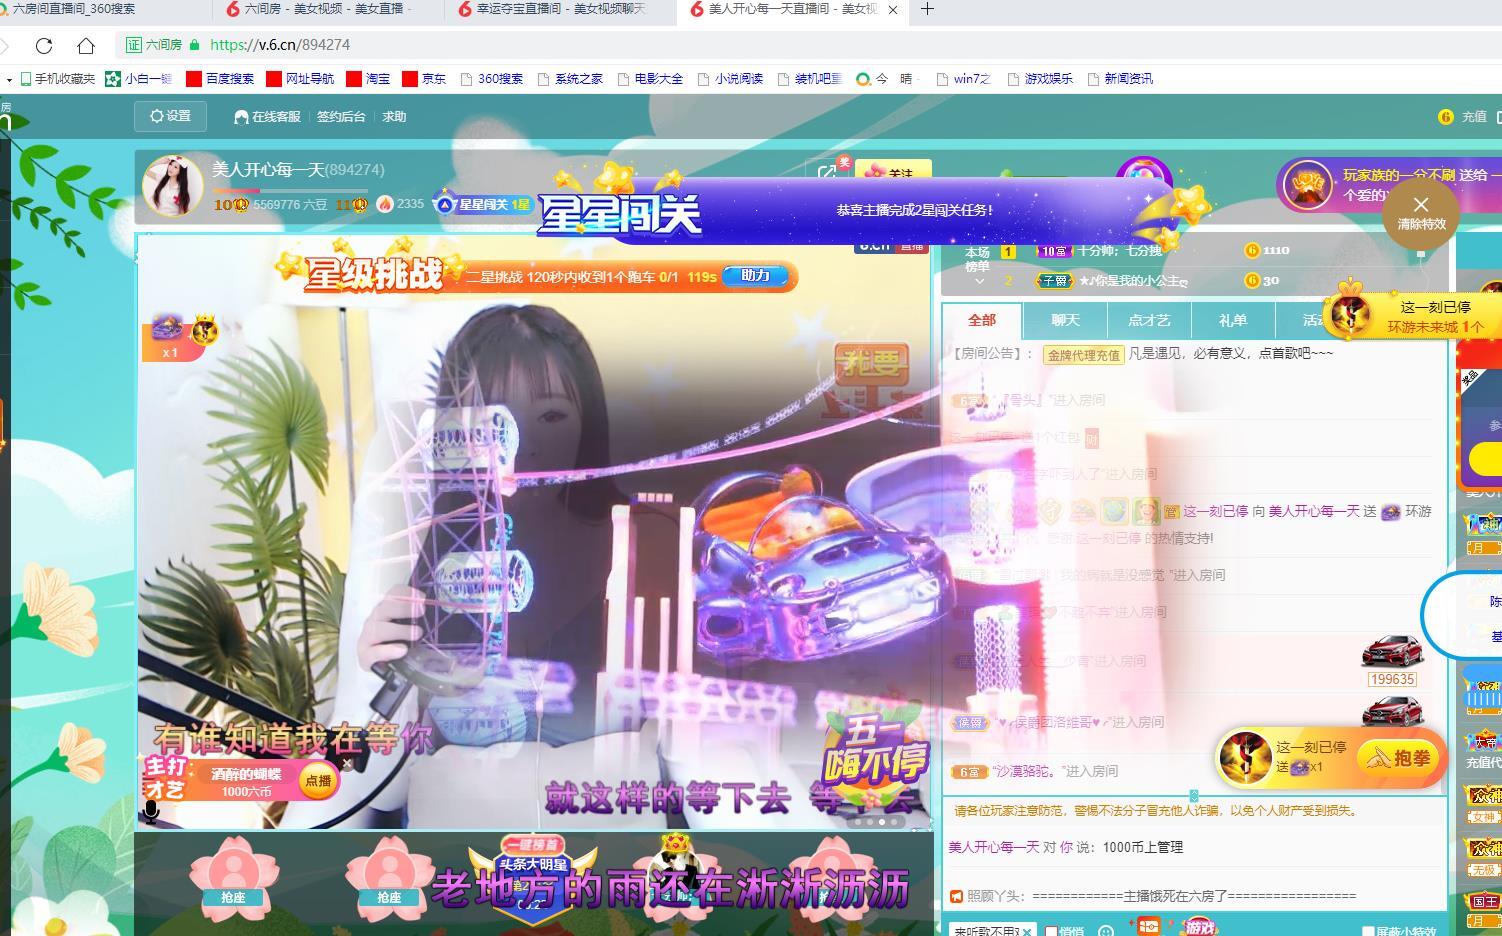Toggle the microphone icon on the video
Image resolution: width=1502 pixels, height=936 pixels.
pos(151,811)
